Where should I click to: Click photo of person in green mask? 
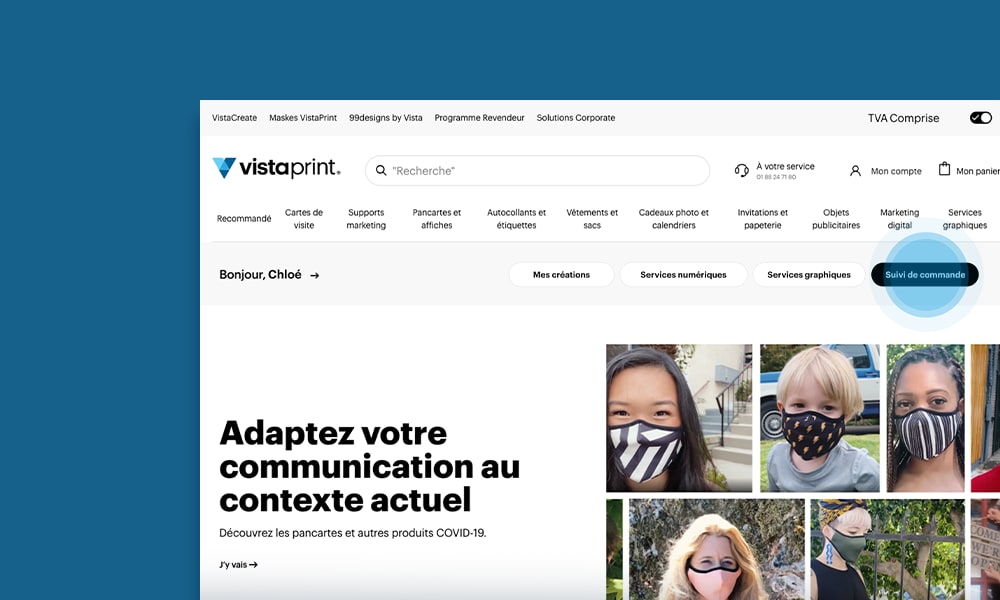click(887, 550)
